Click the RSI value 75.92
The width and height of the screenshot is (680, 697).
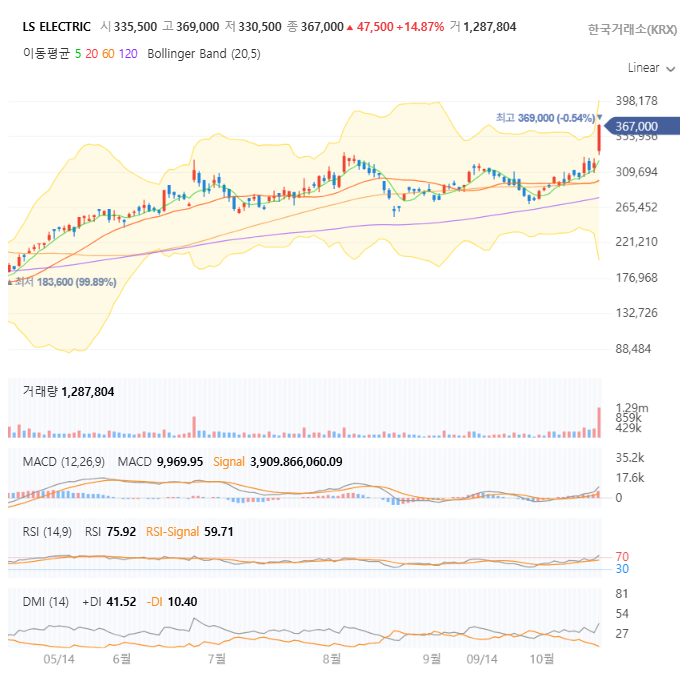click(x=121, y=532)
